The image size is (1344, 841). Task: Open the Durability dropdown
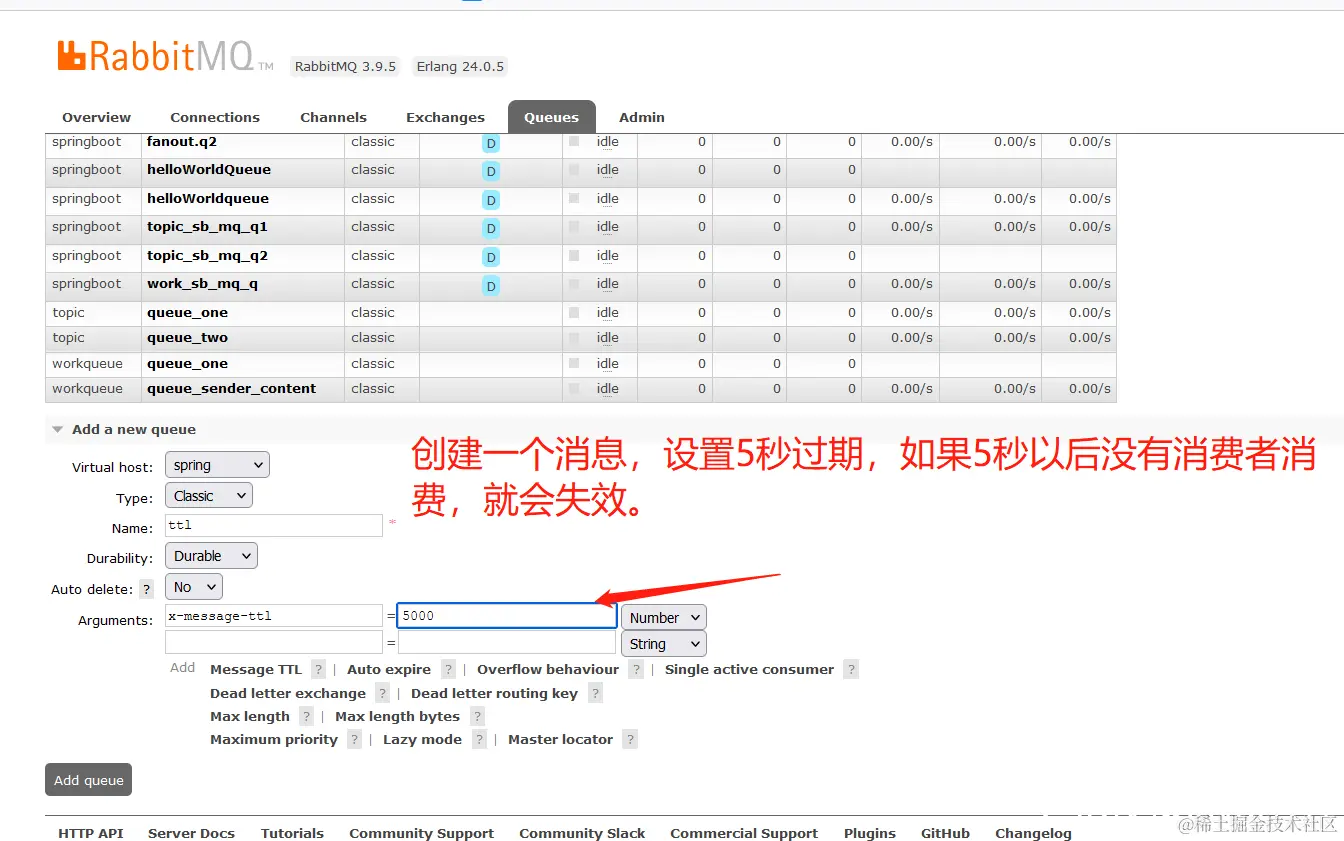coord(211,556)
